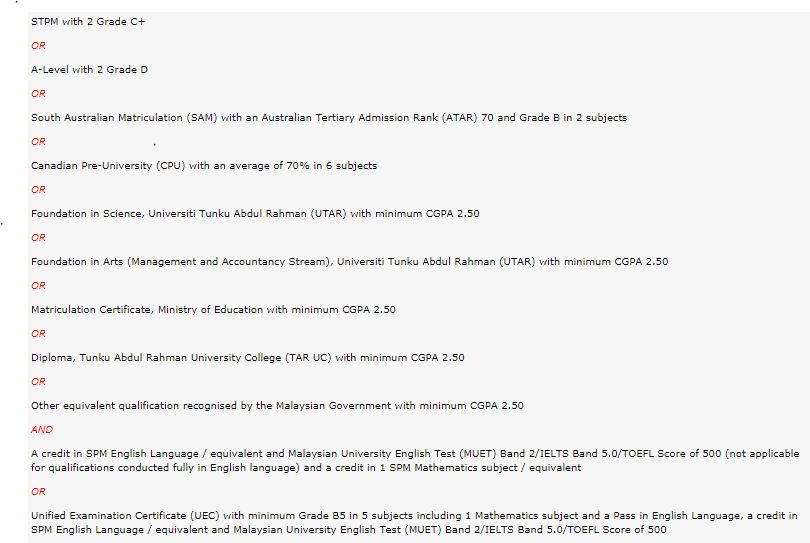Select the Unified Examination Certificate (UEC) paragraph
Image resolution: width=810 pixels, height=543 pixels.
tap(414, 522)
